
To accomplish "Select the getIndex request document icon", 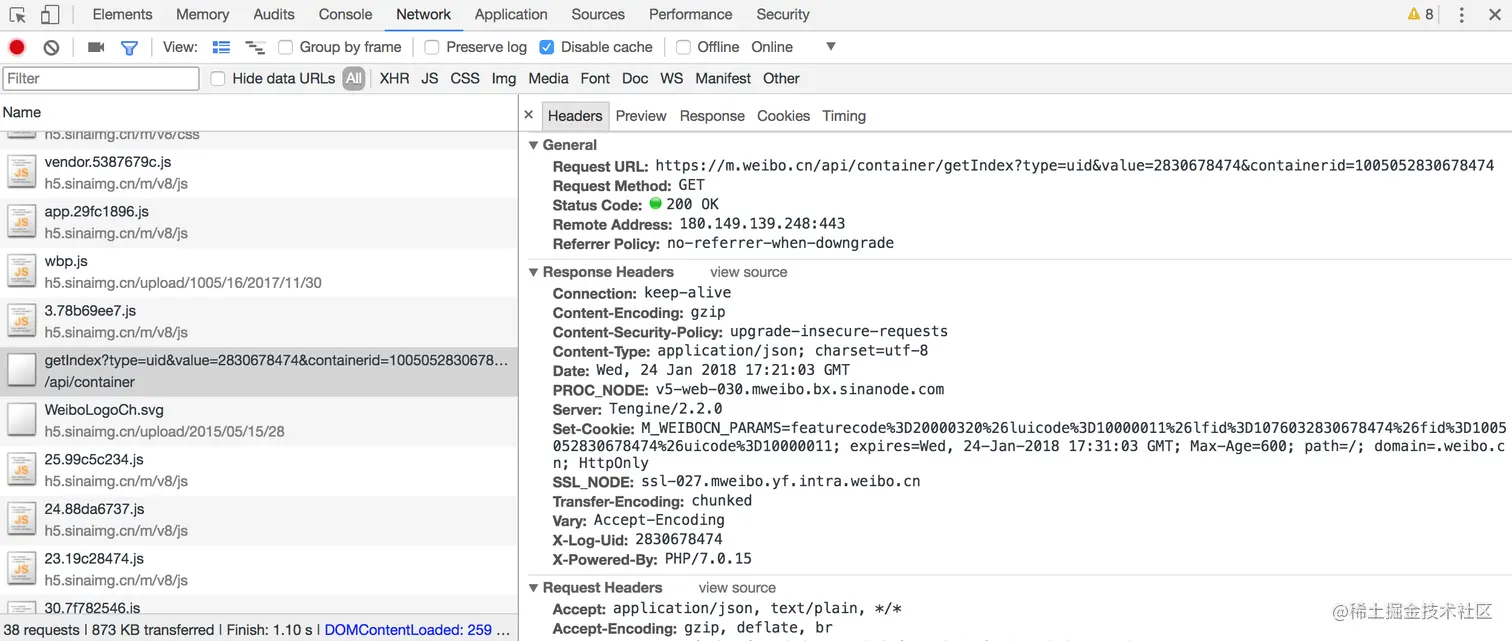I will click(x=22, y=371).
